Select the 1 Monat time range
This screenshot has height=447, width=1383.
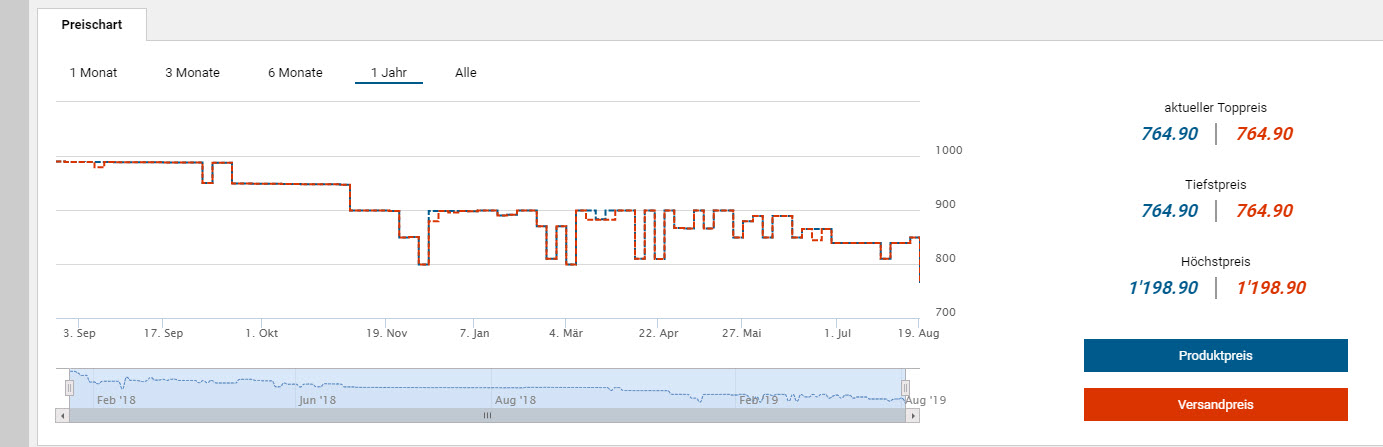(x=93, y=73)
